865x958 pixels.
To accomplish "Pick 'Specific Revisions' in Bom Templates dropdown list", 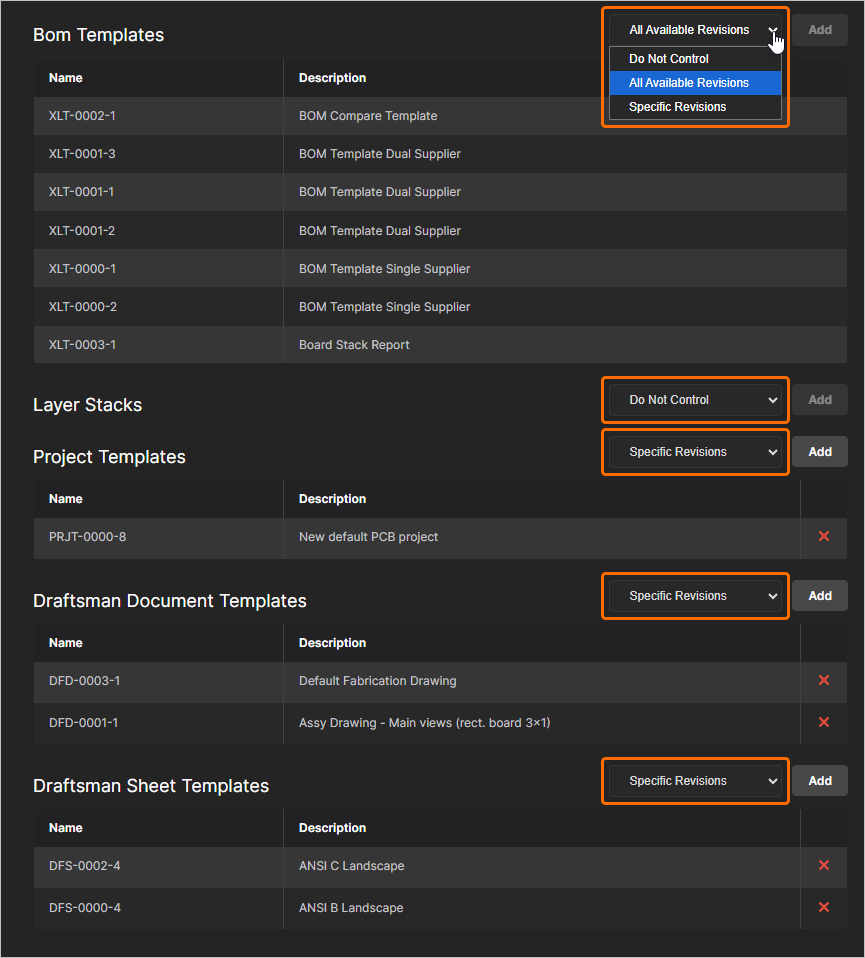I will tap(678, 107).
